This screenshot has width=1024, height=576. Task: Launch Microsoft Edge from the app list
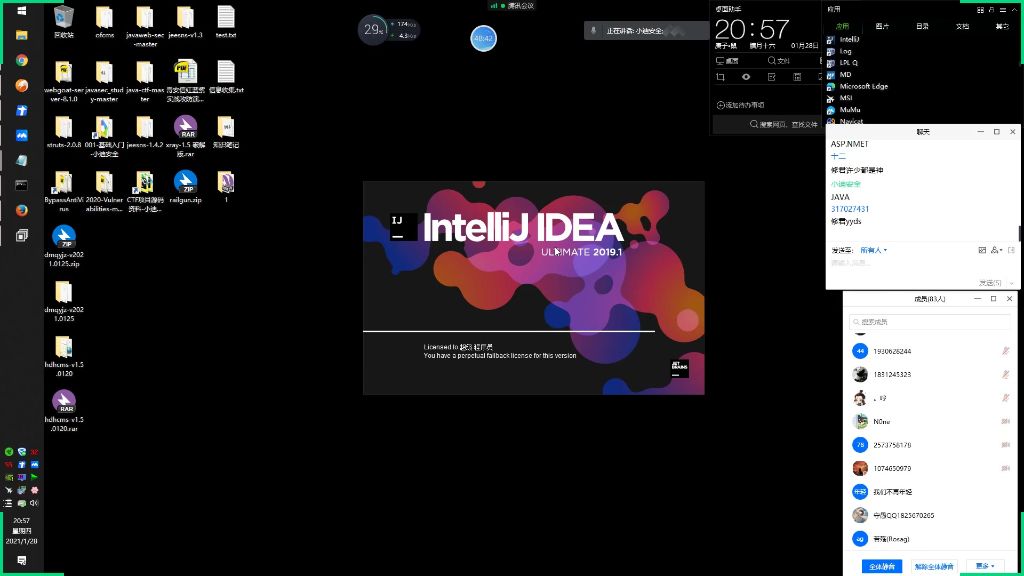point(857,86)
